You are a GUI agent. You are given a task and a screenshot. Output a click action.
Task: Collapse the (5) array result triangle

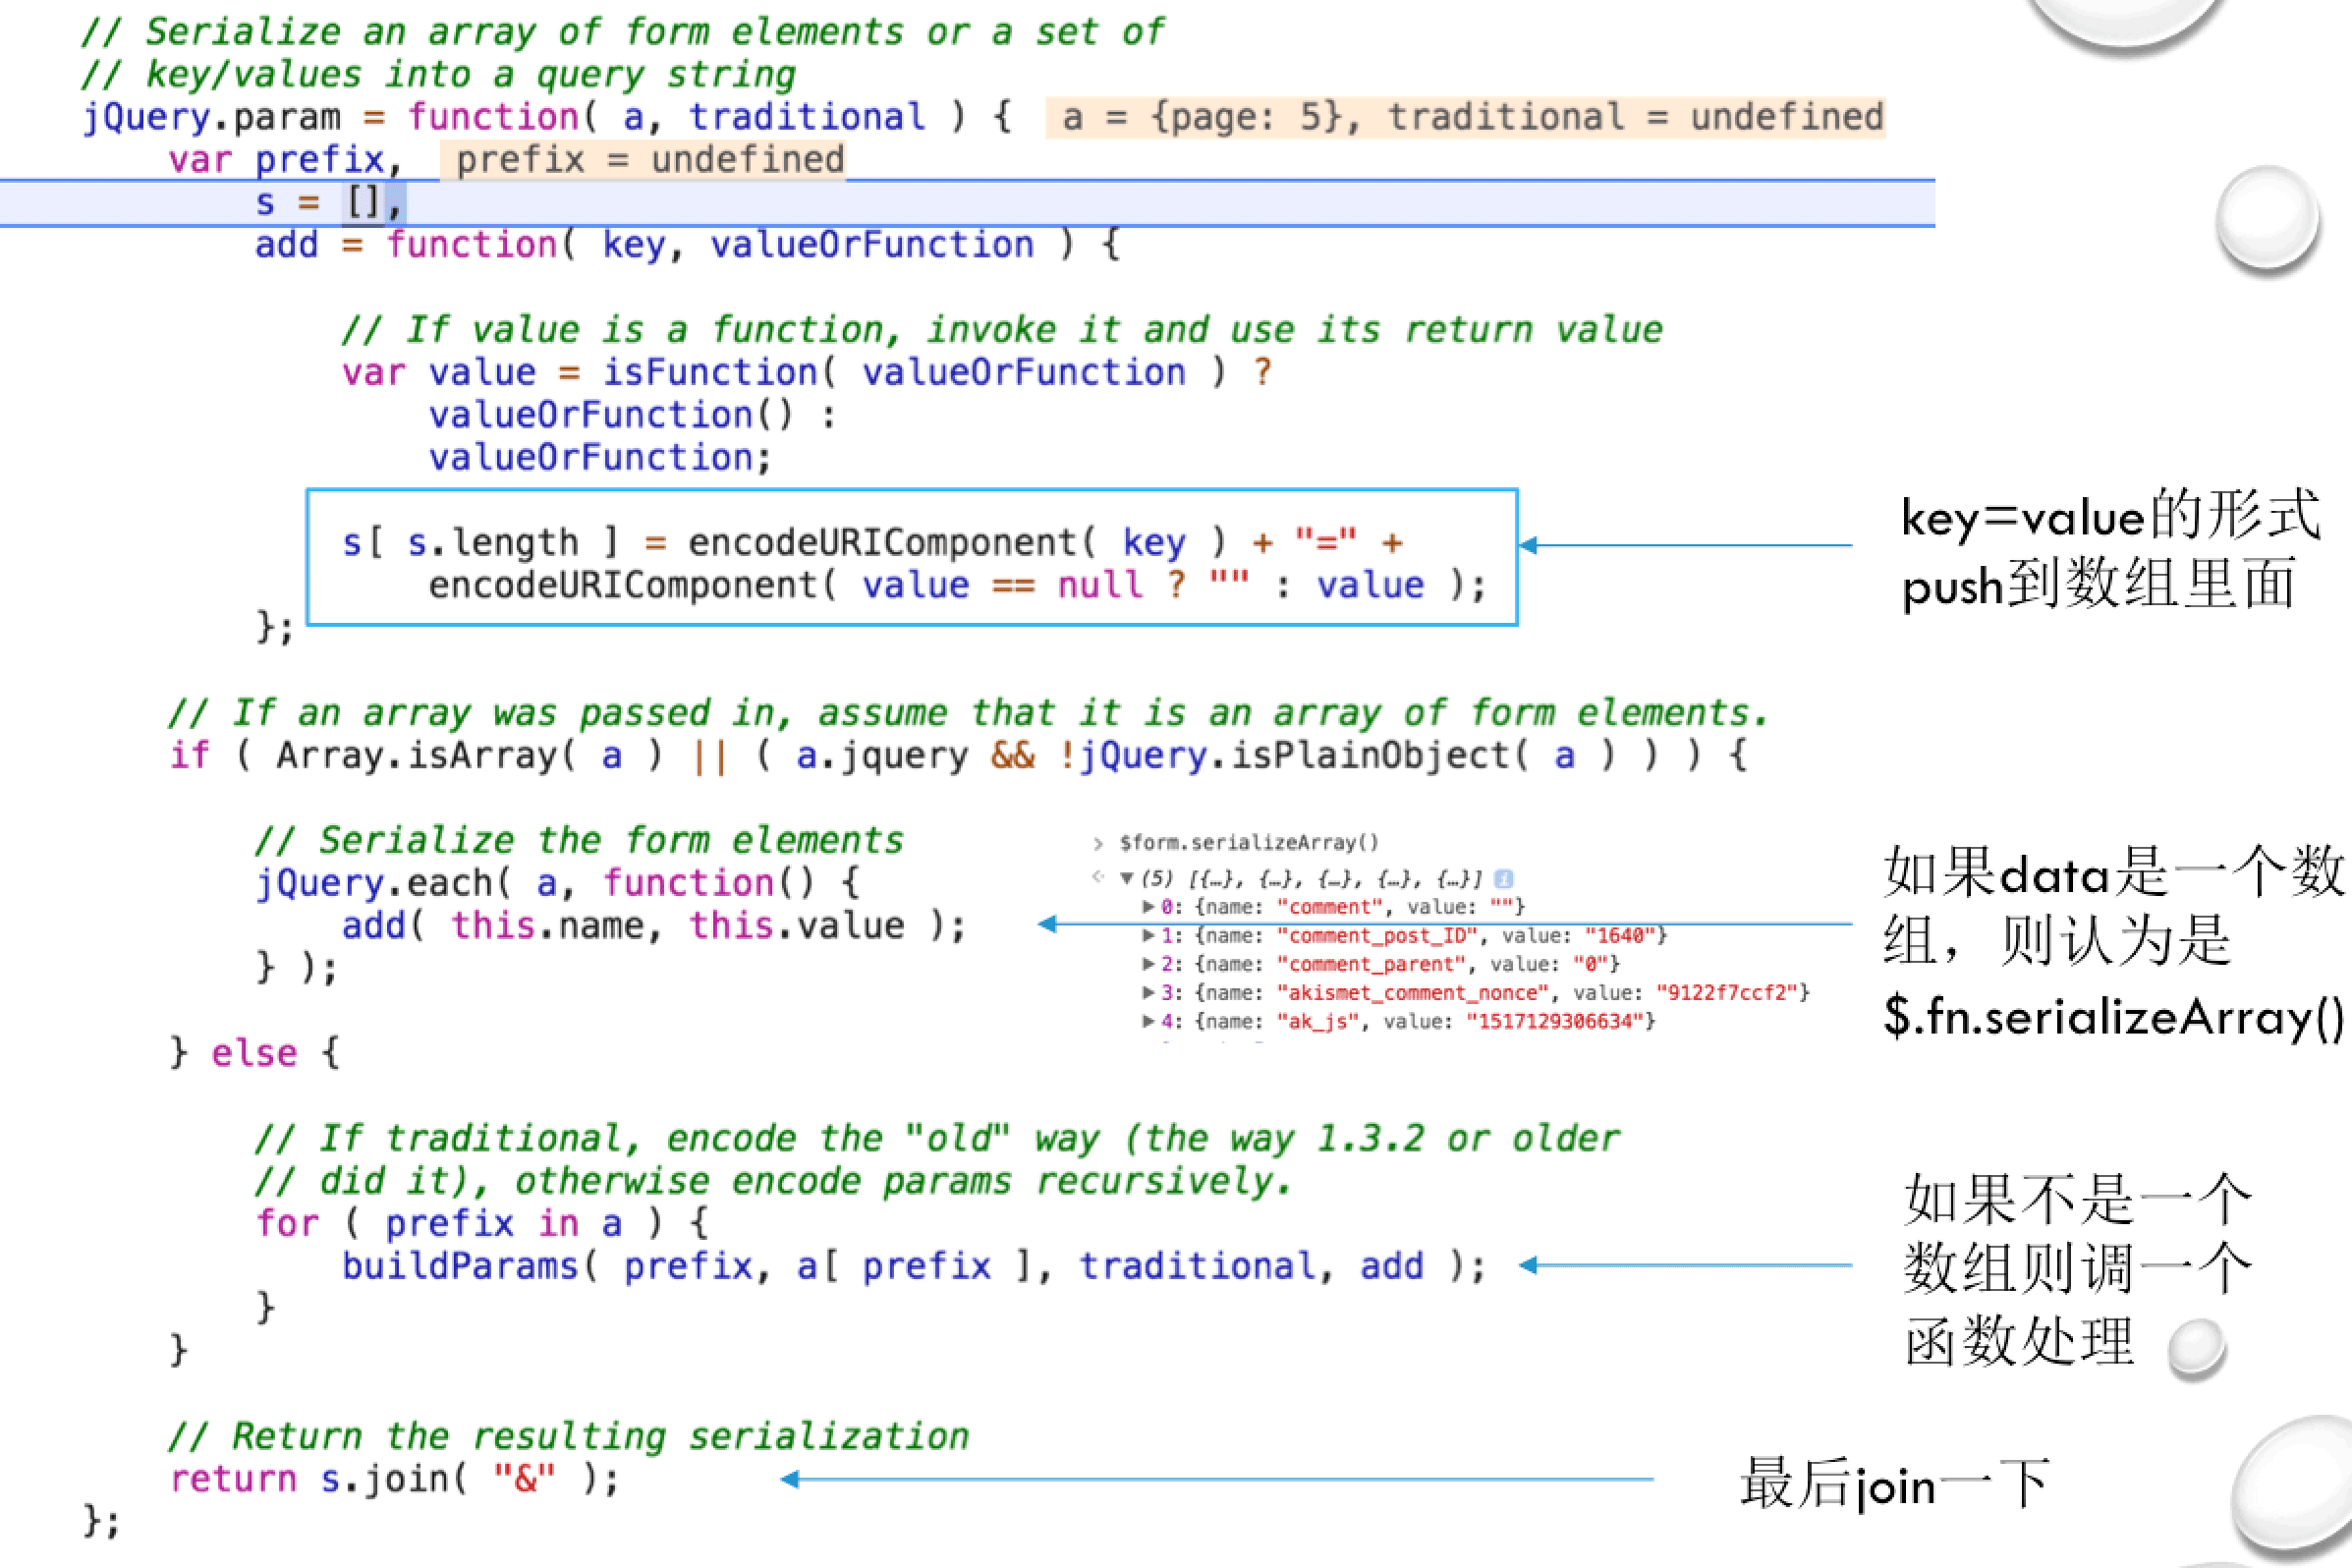tap(1127, 879)
